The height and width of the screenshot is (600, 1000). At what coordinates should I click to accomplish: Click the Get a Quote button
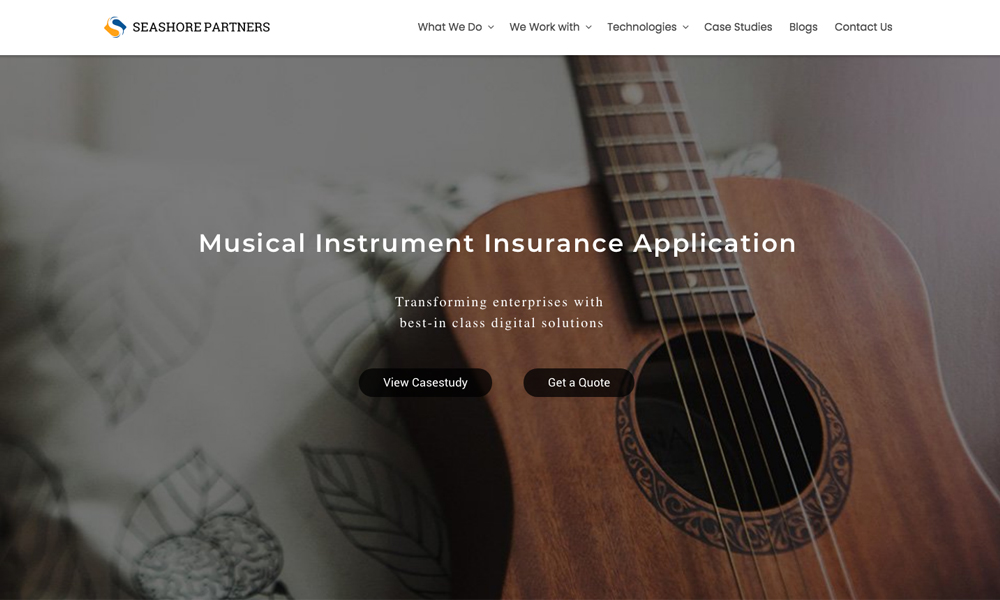click(x=578, y=383)
